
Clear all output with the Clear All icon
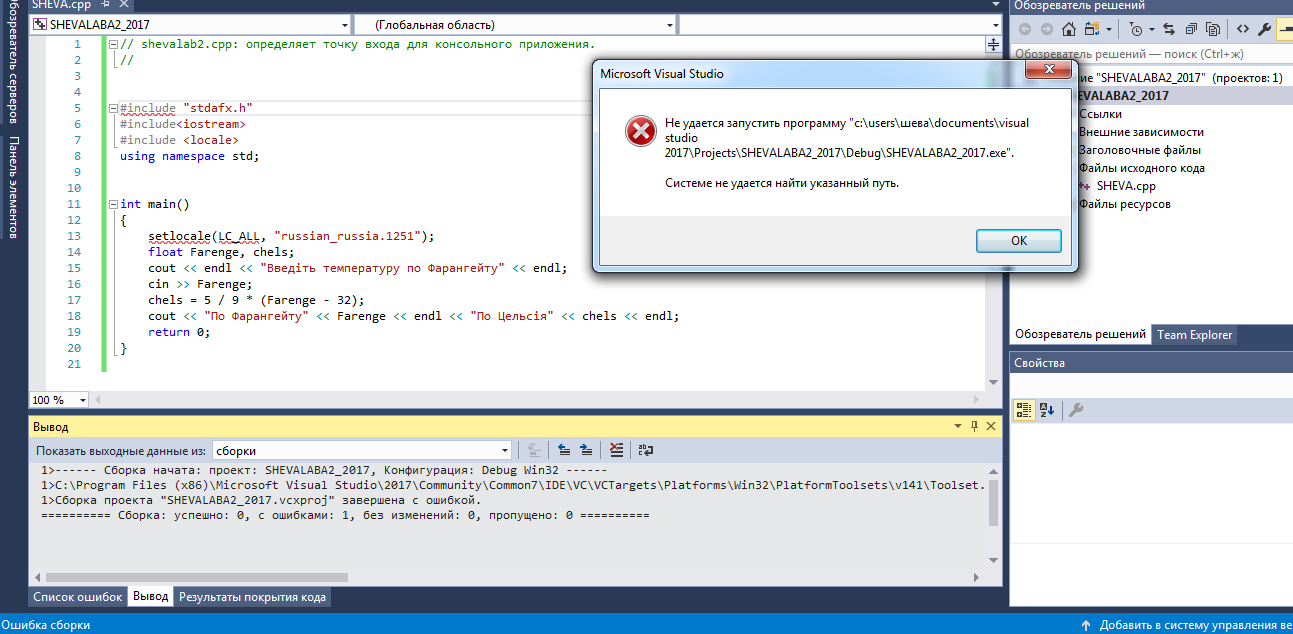coord(617,451)
